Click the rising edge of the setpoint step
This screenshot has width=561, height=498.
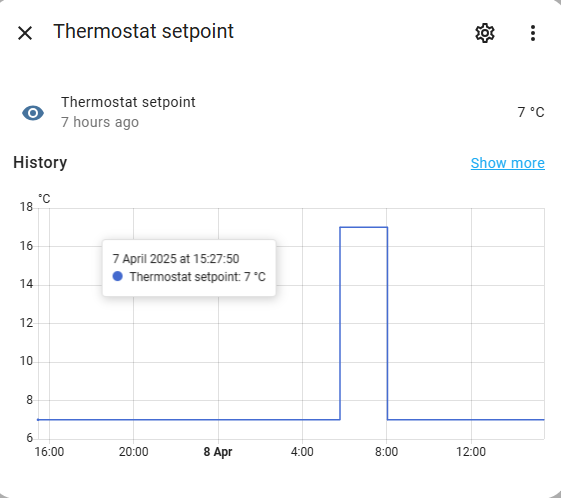click(340, 323)
